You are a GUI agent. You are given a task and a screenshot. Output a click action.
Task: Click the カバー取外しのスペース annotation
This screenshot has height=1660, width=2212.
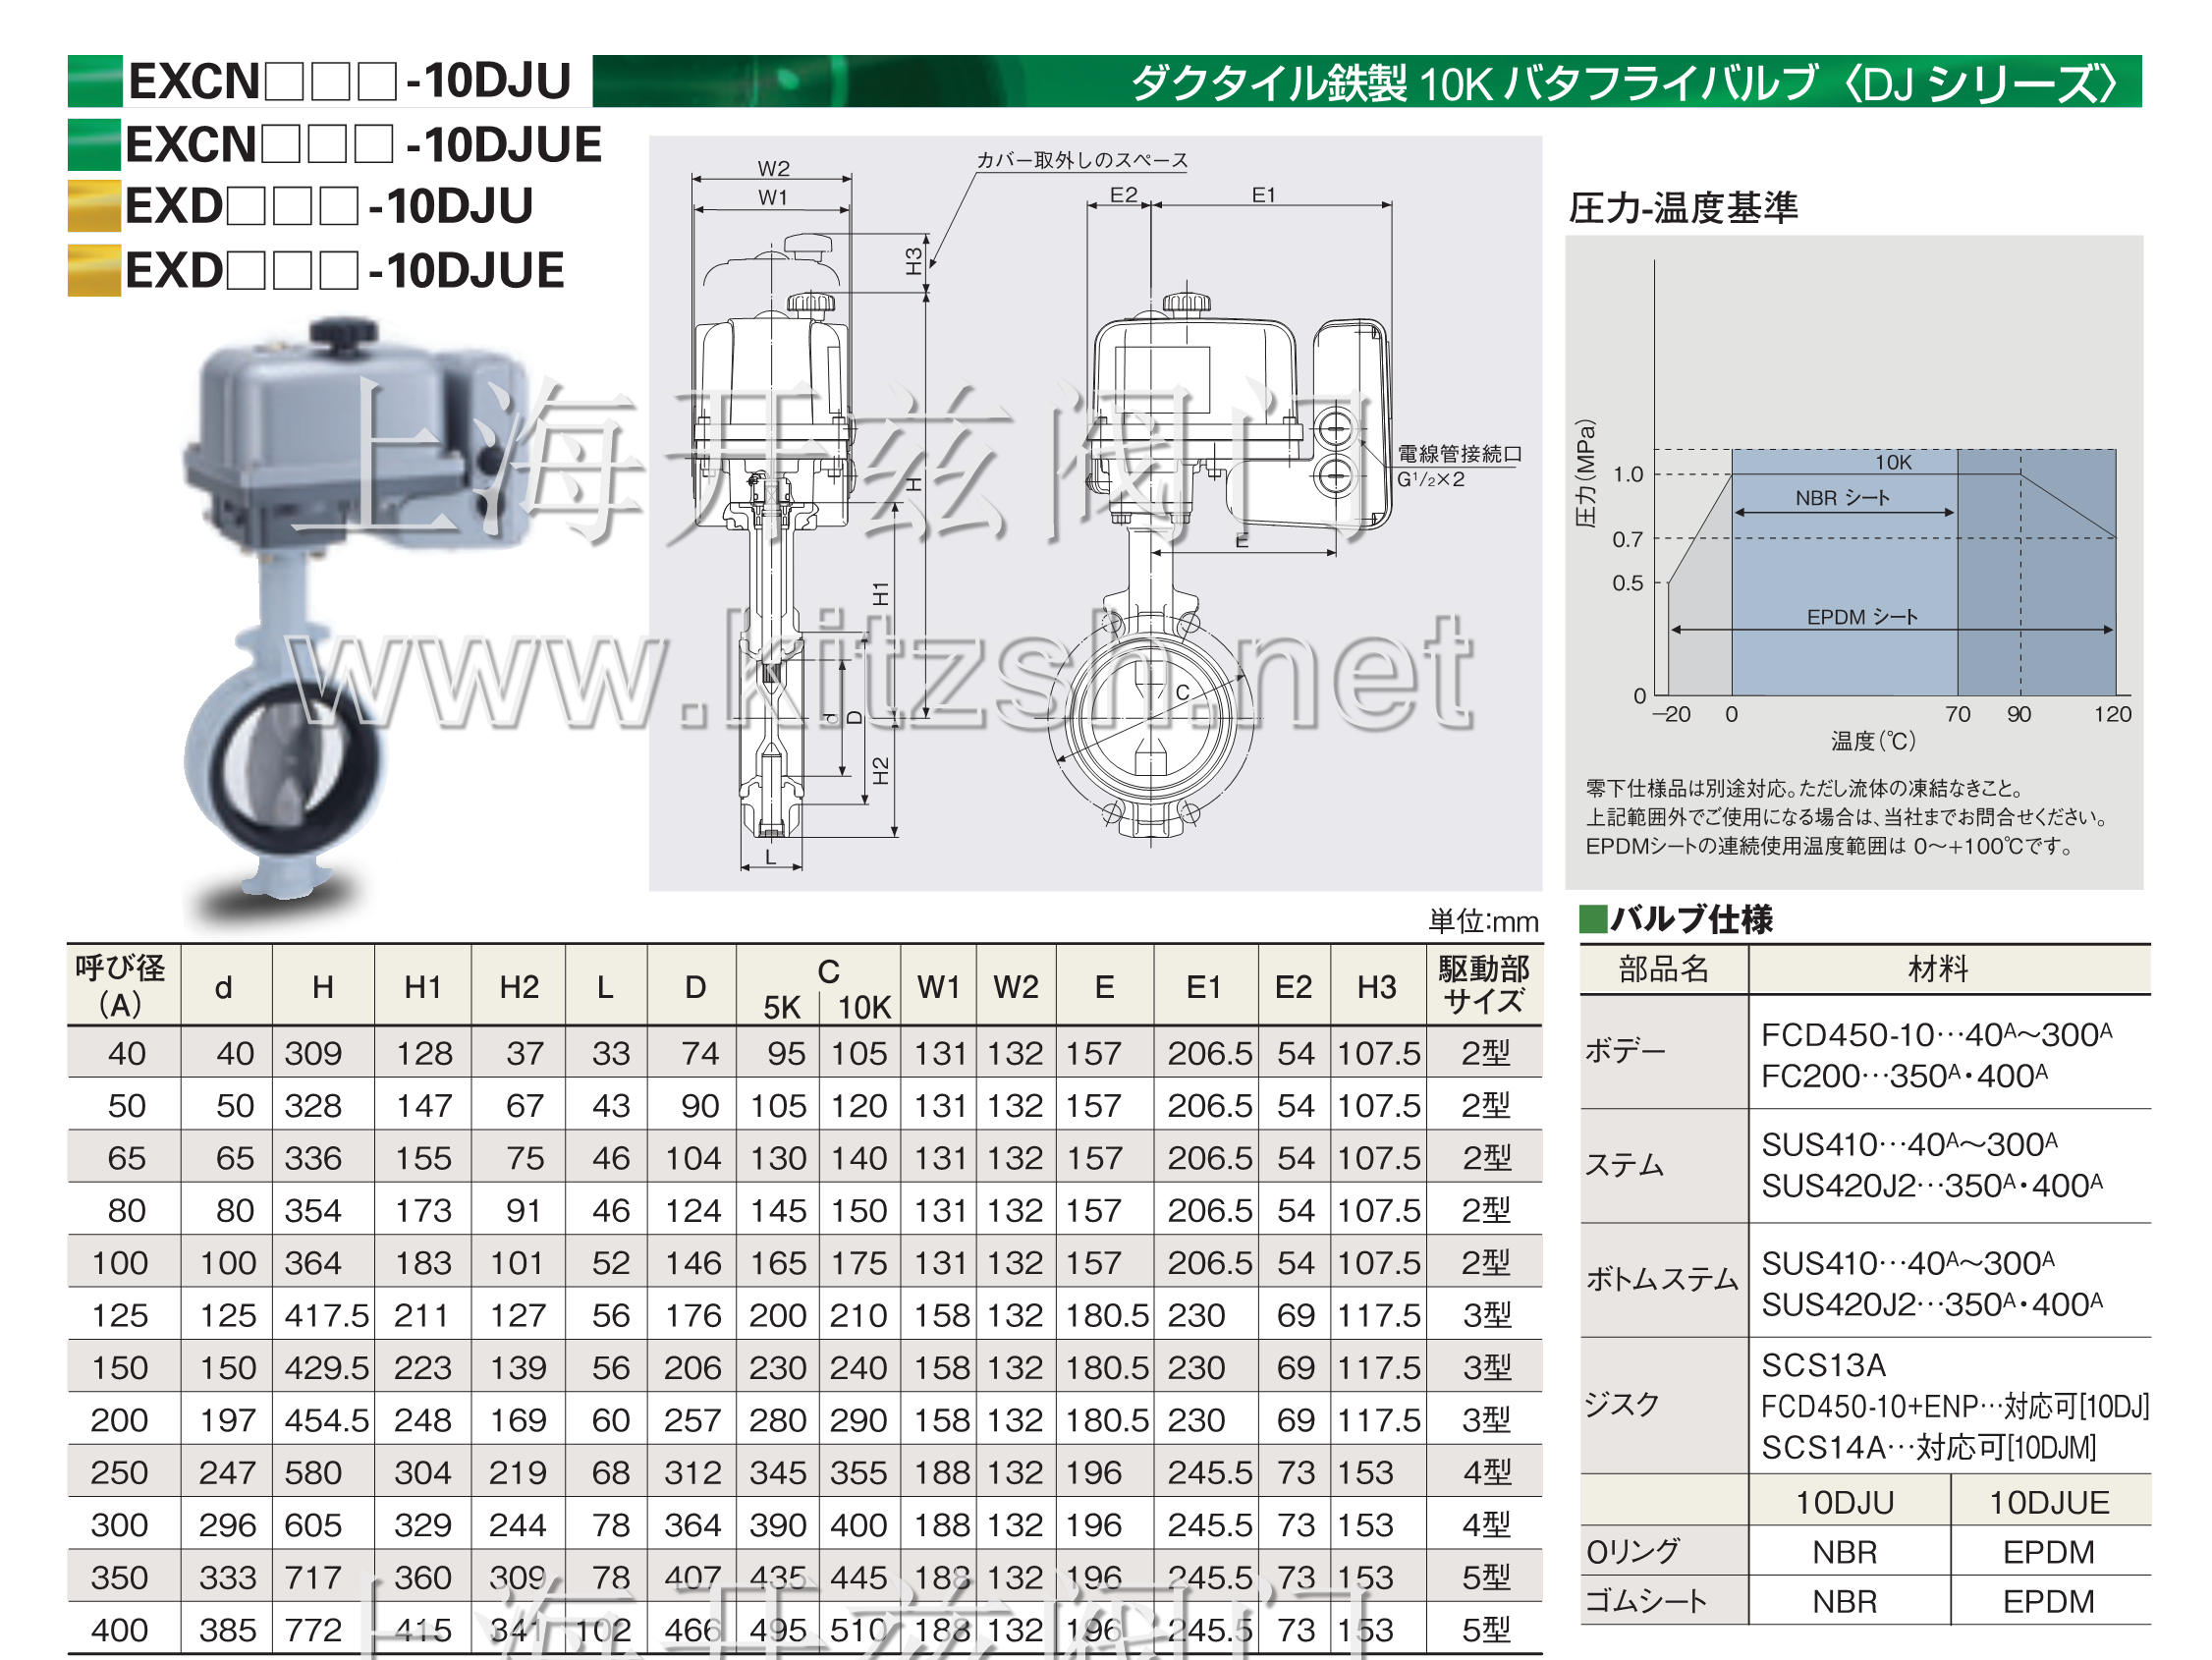tap(1082, 160)
